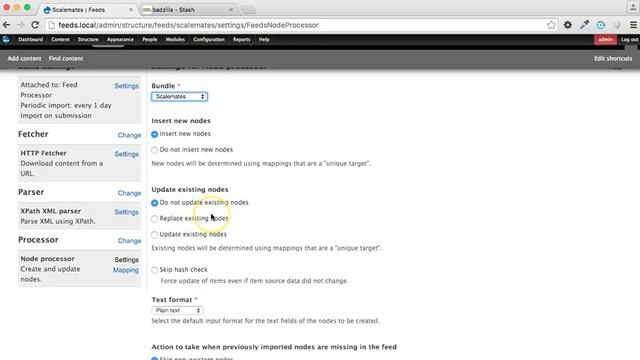
Task: Click the browser address bar
Action: (300, 25)
